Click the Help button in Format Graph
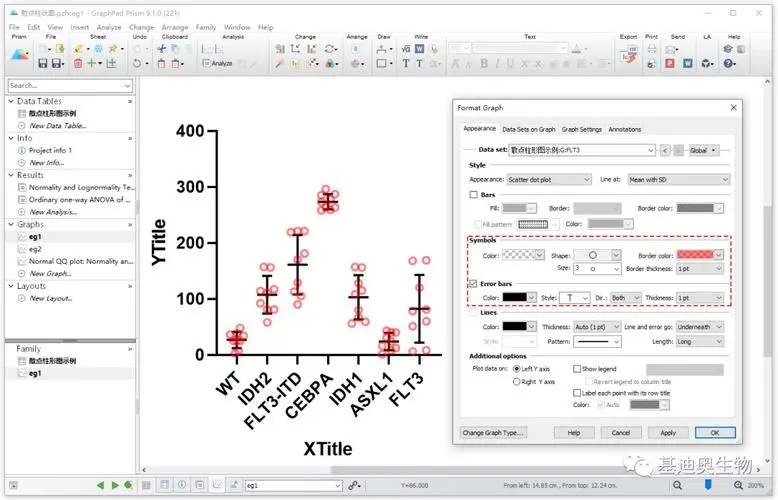Screen dimensions: 778x500 point(574,433)
